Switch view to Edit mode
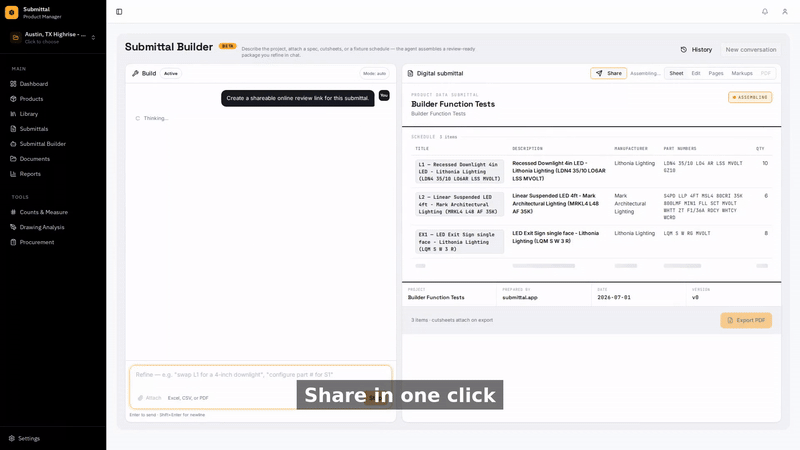 pyautogui.click(x=695, y=73)
